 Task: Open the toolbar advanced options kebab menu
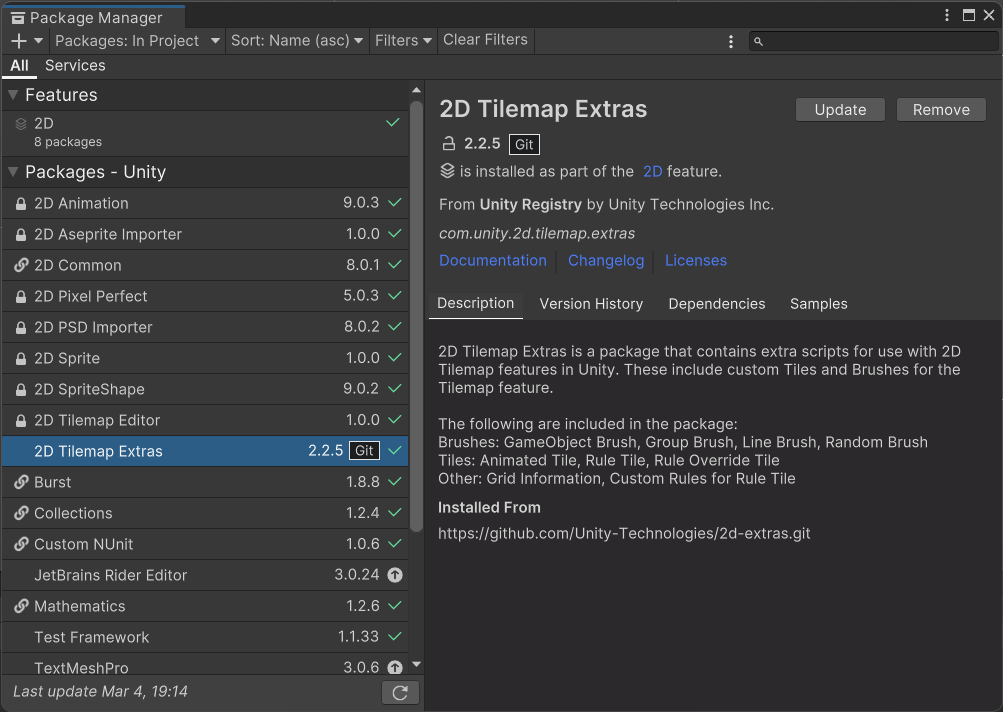(x=731, y=42)
